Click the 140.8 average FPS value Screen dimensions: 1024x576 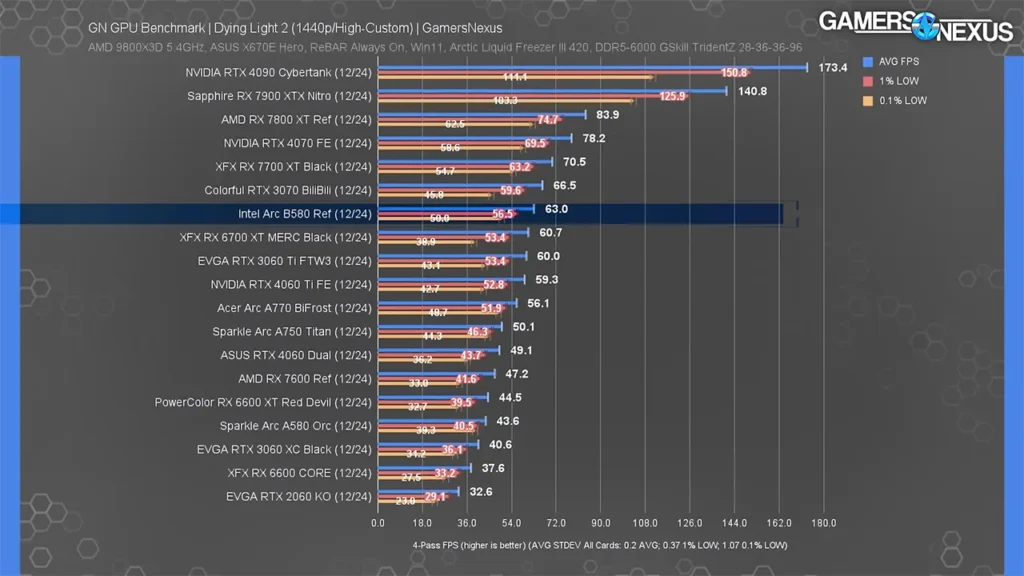click(752, 91)
